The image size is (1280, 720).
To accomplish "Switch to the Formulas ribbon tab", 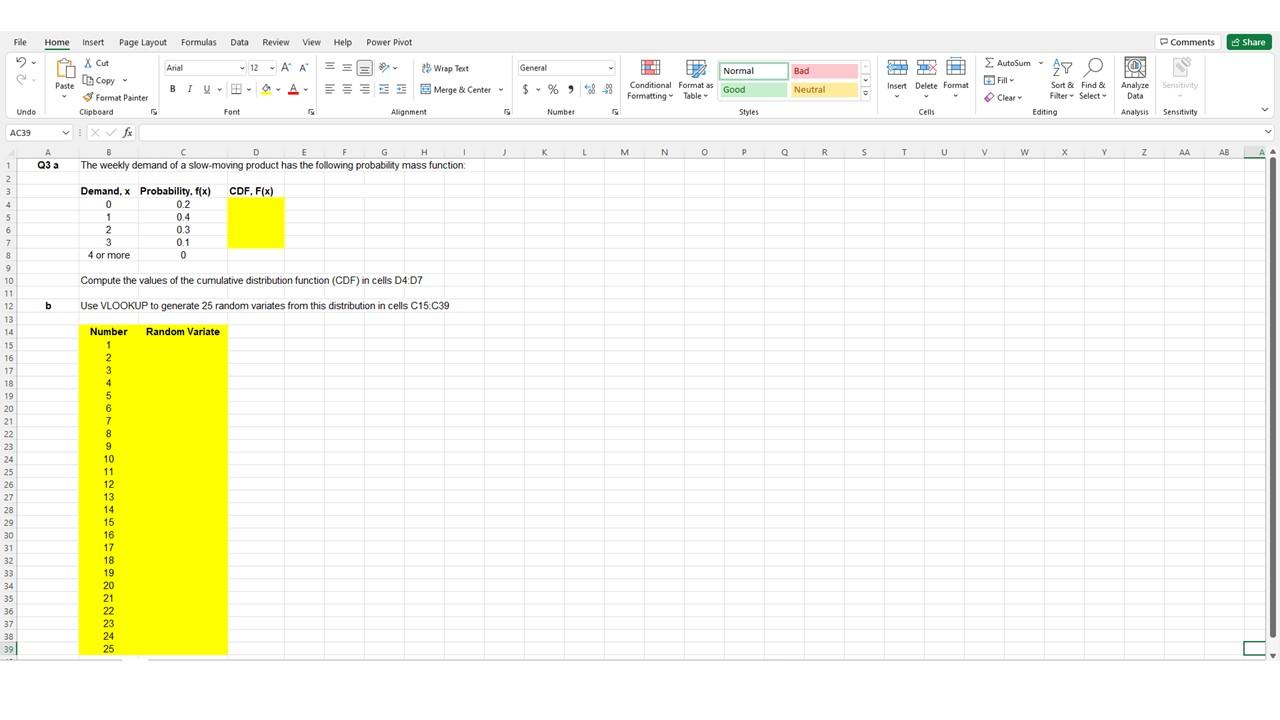I will click(198, 42).
